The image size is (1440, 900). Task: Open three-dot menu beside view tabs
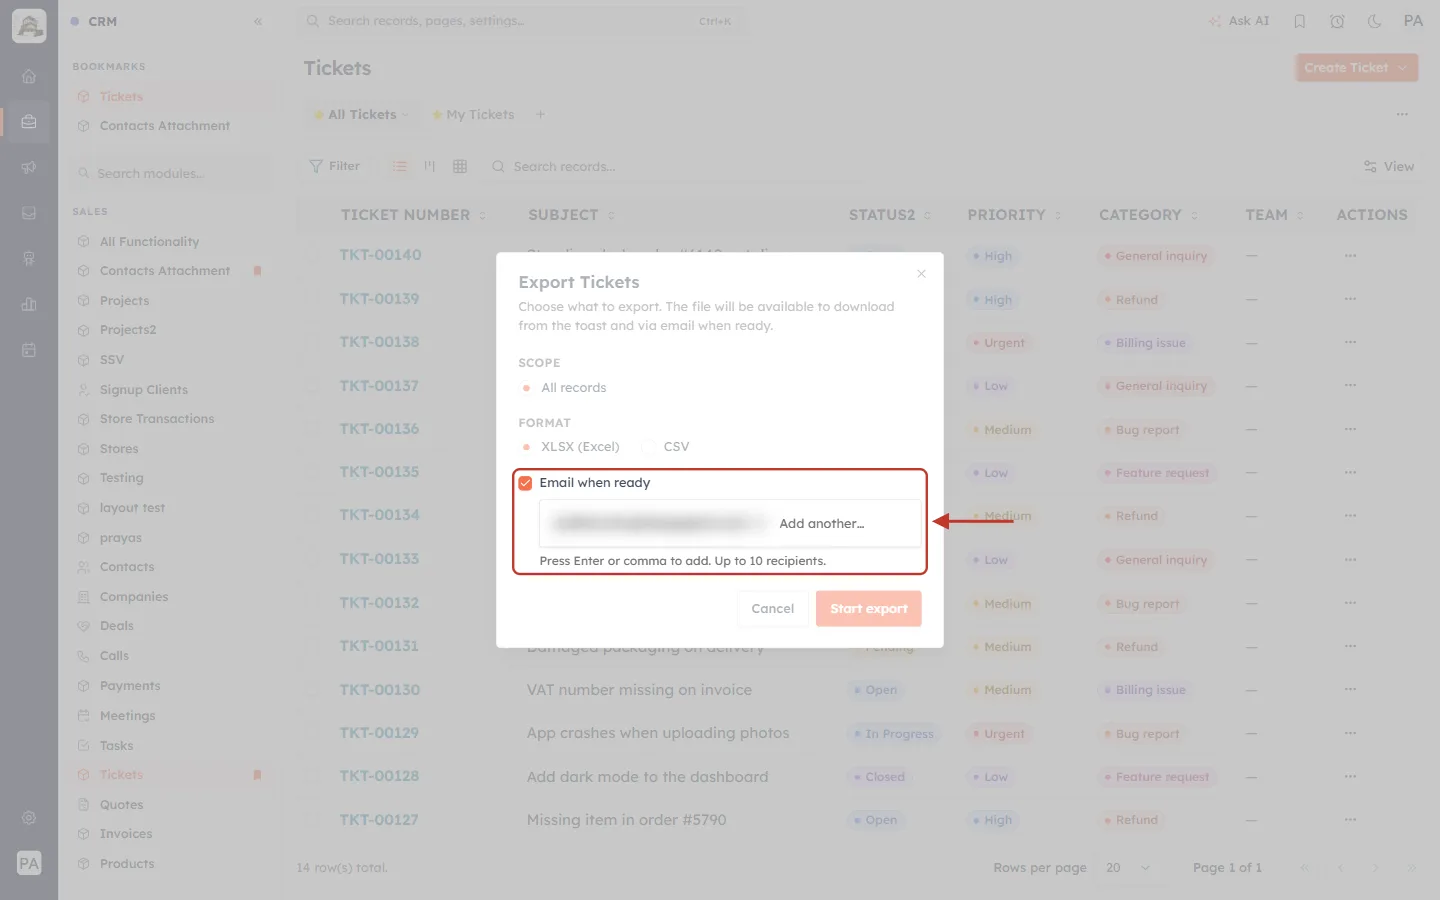[1402, 115]
